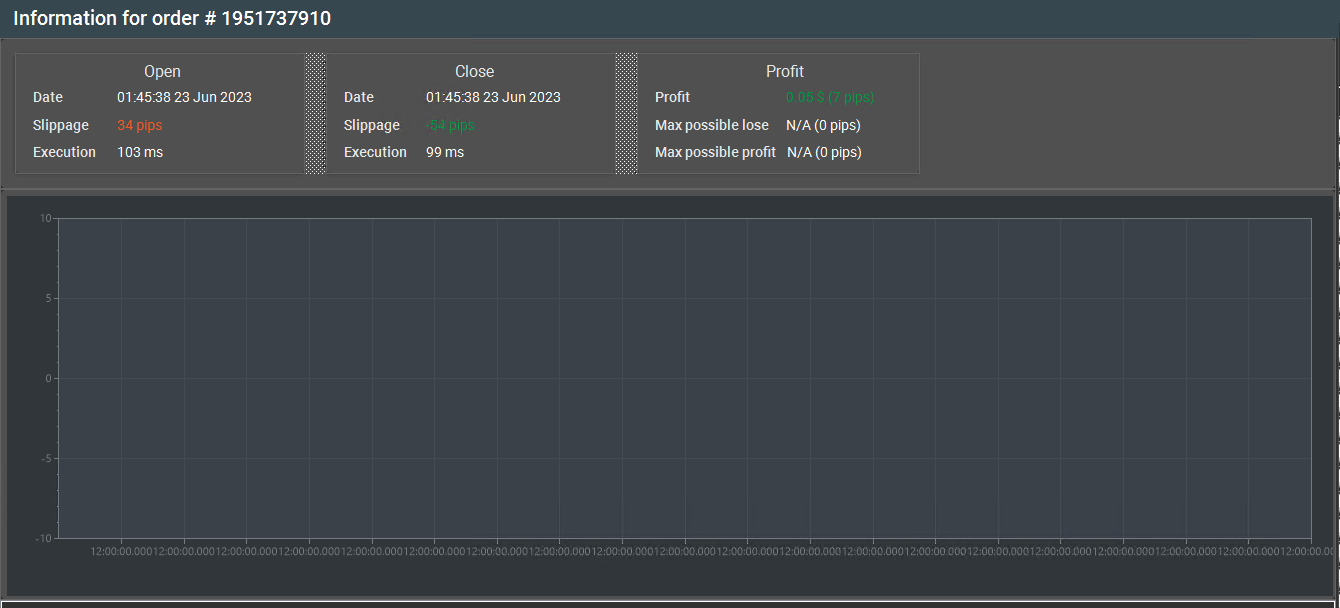Click the Max possible lose label
1340x608 pixels.
(x=712, y=125)
